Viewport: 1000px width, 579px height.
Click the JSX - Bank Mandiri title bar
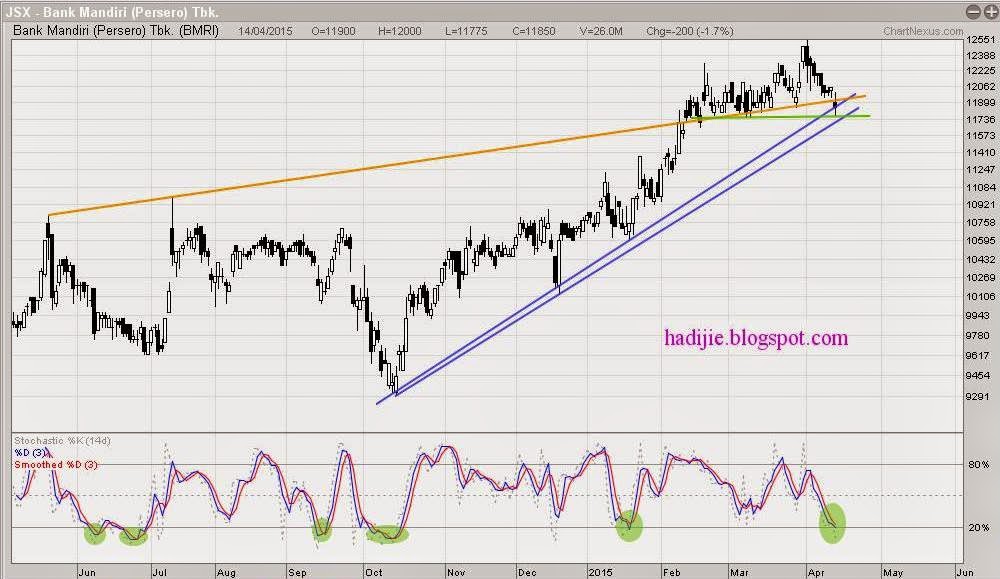(x=115, y=10)
